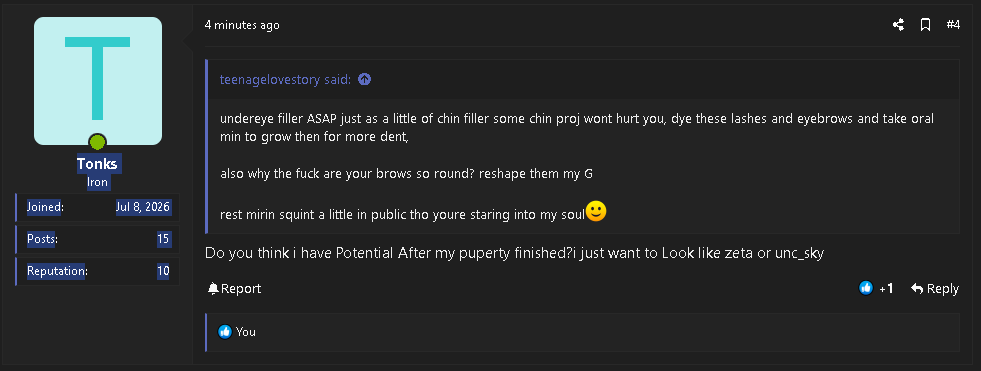The height and width of the screenshot is (371, 981).
Task: Open the Tonks username profile link
Action: point(98,164)
